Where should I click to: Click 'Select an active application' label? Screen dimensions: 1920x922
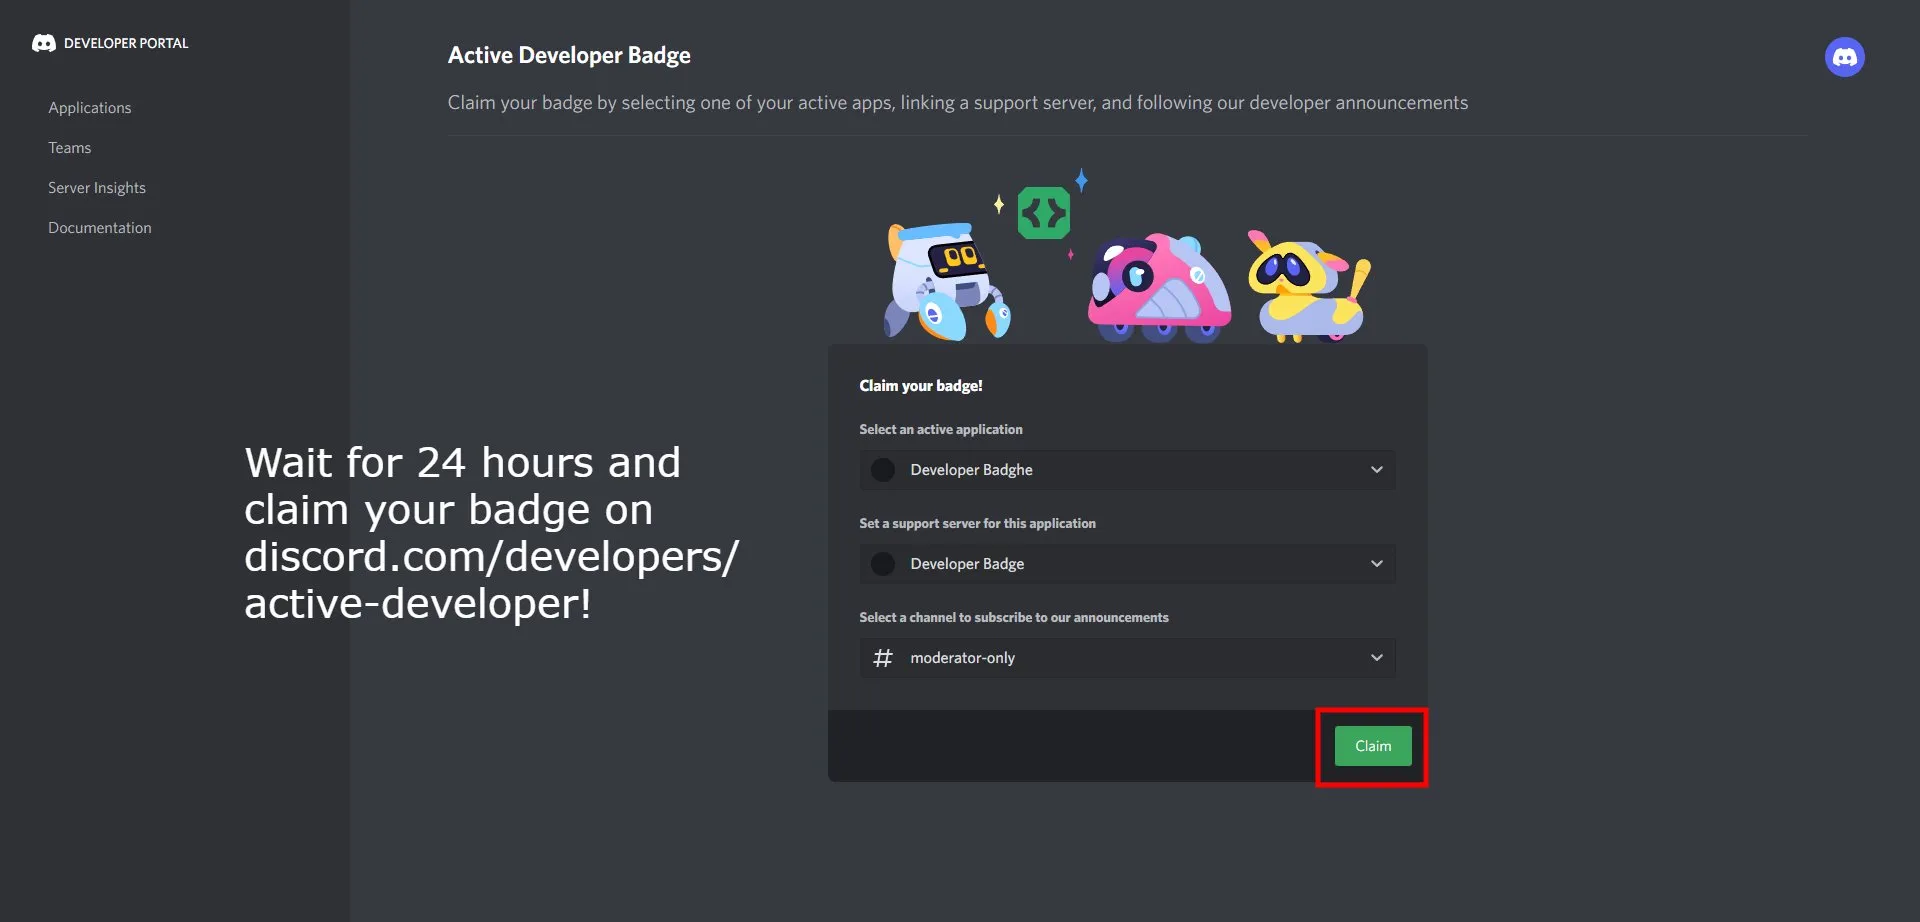pyautogui.click(x=941, y=429)
